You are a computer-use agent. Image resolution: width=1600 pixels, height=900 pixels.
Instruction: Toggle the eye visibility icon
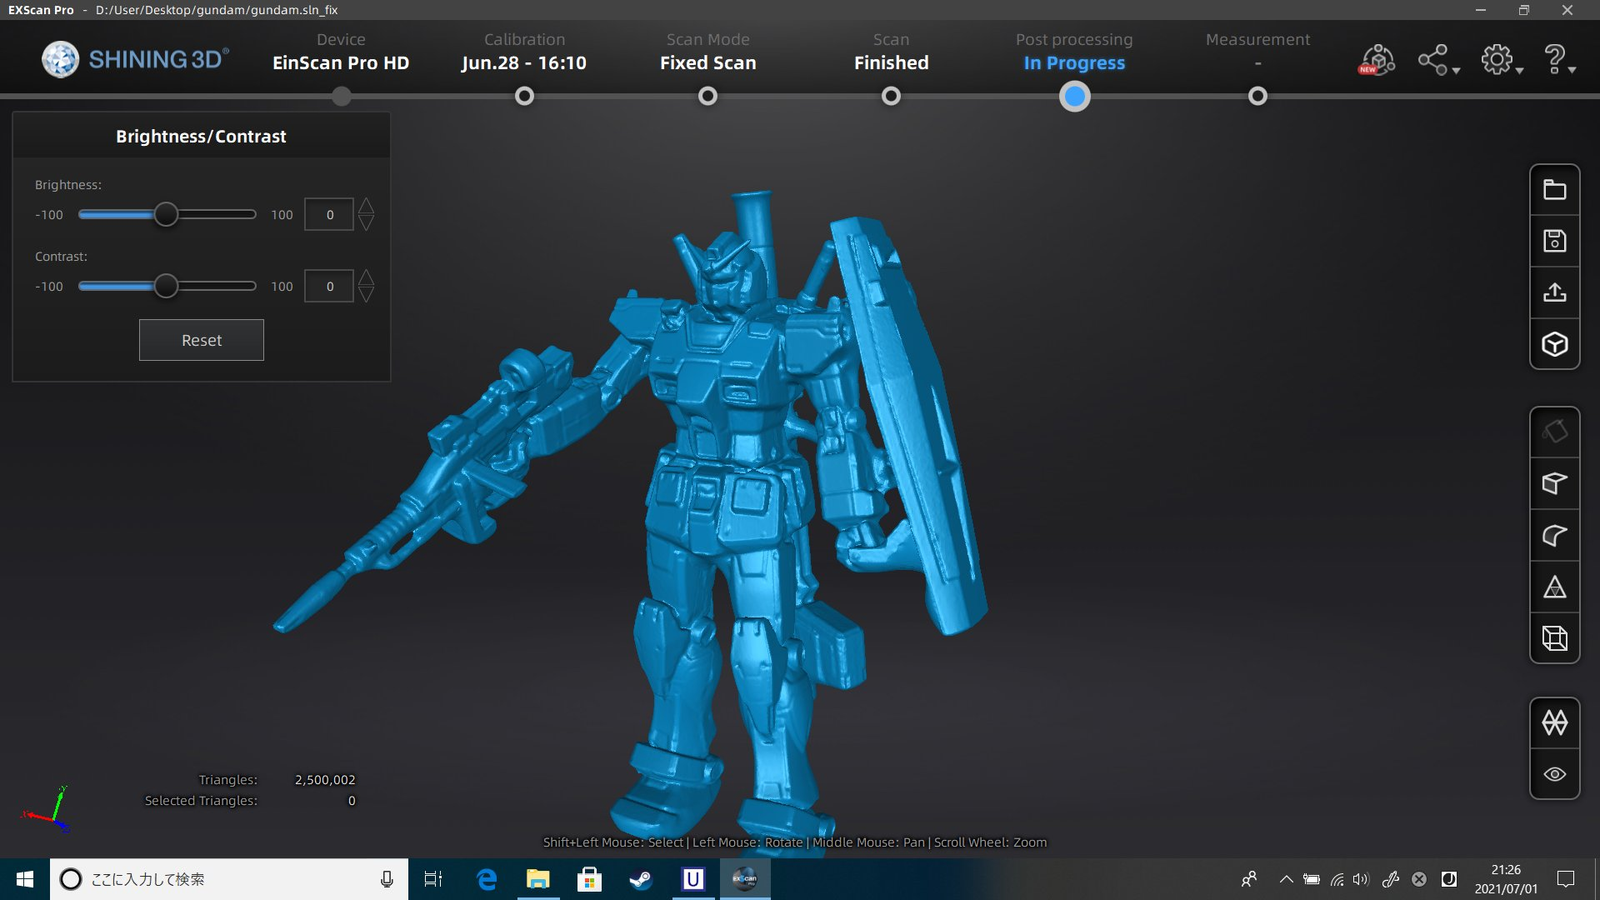[x=1554, y=774]
